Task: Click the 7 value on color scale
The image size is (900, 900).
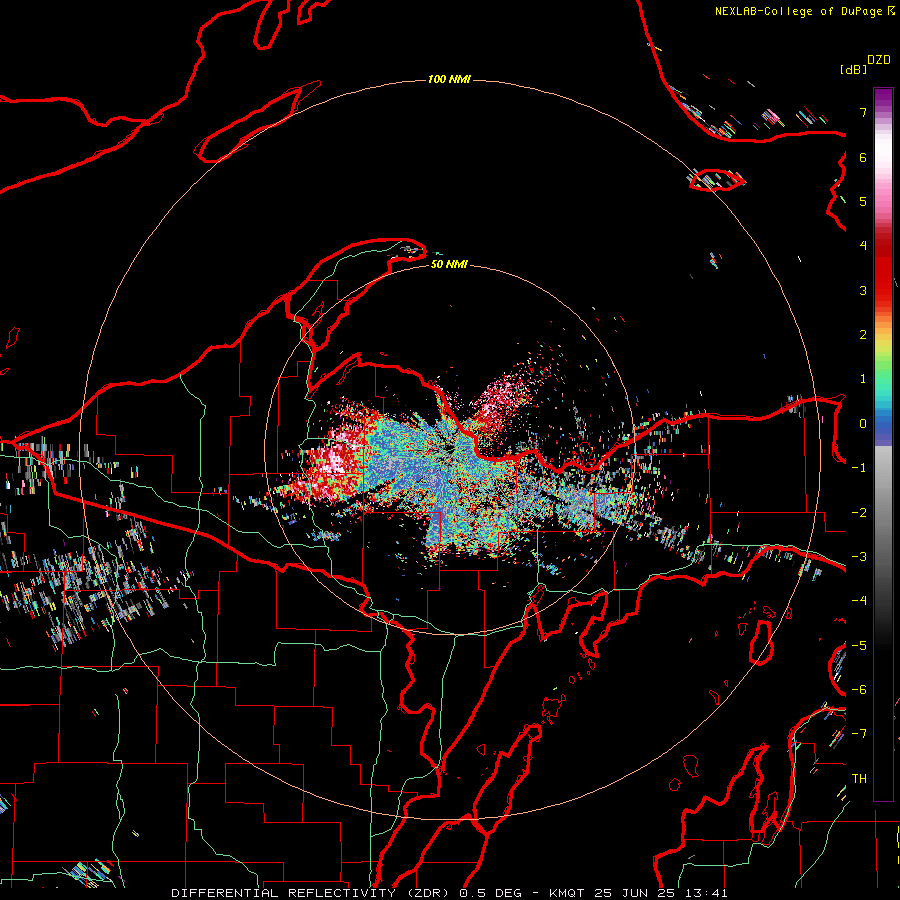Action: pyautogui.click(x=863, y=112)
